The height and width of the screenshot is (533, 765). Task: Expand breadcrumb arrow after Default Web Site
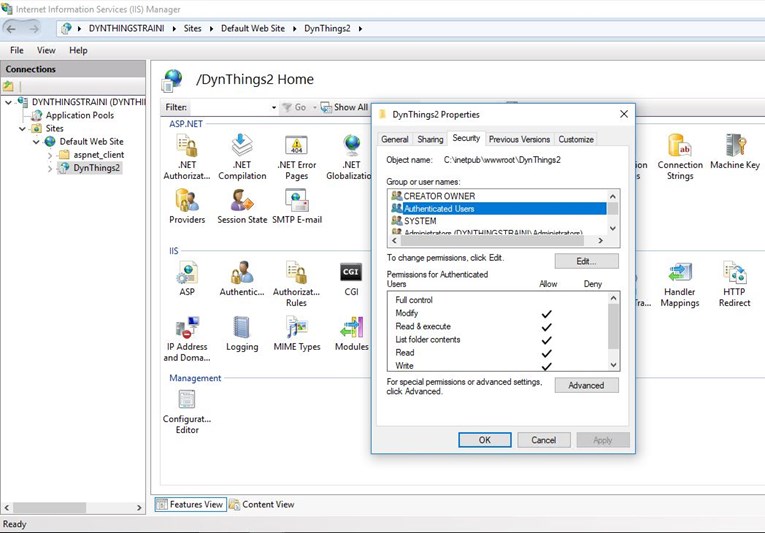[x=295, y=29]
